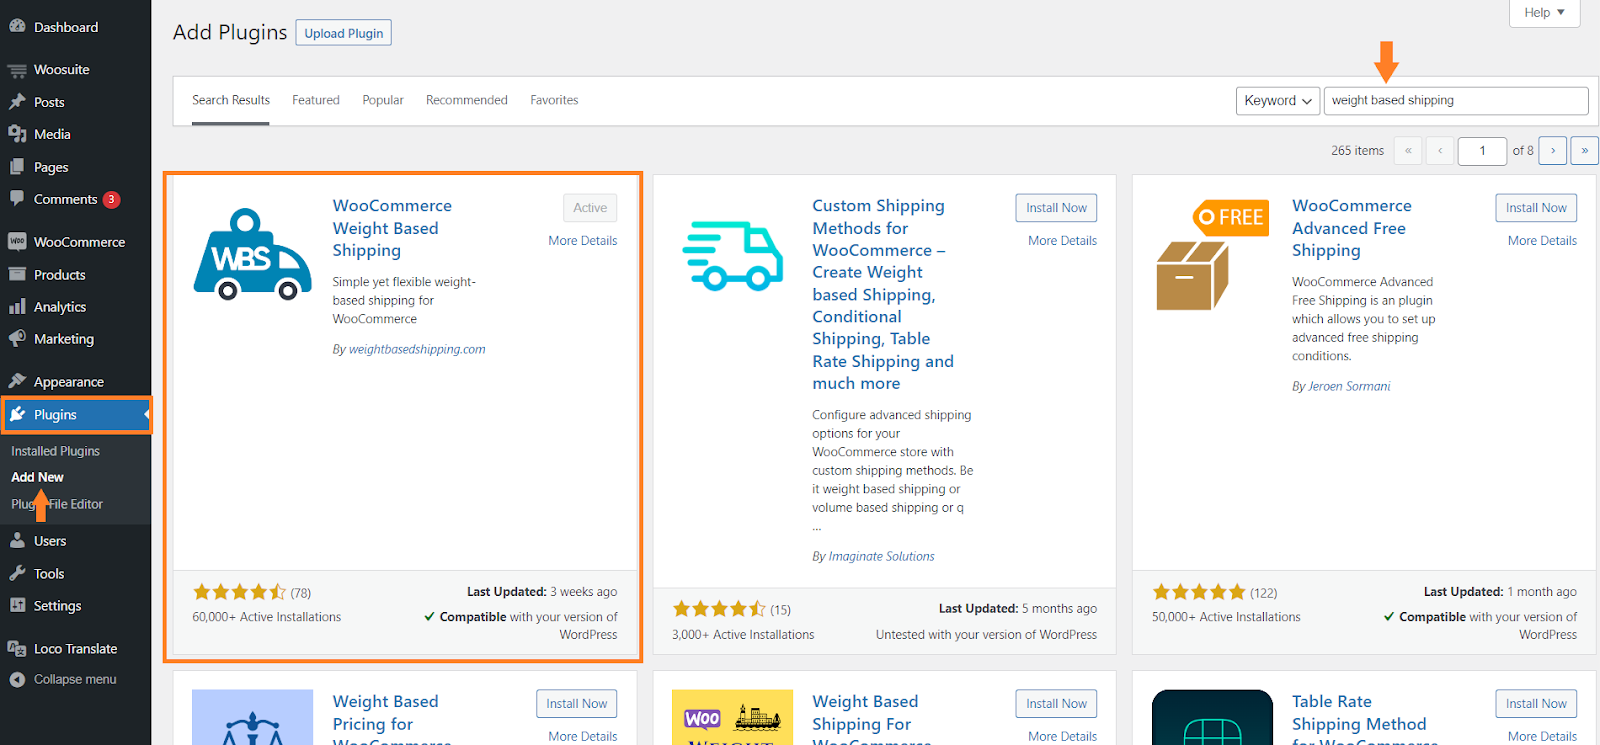View More Details for Advanced Free Shipping
Image resolution: width=1600 pixels, height=745 pixels.
click(x=1543, y=241)
